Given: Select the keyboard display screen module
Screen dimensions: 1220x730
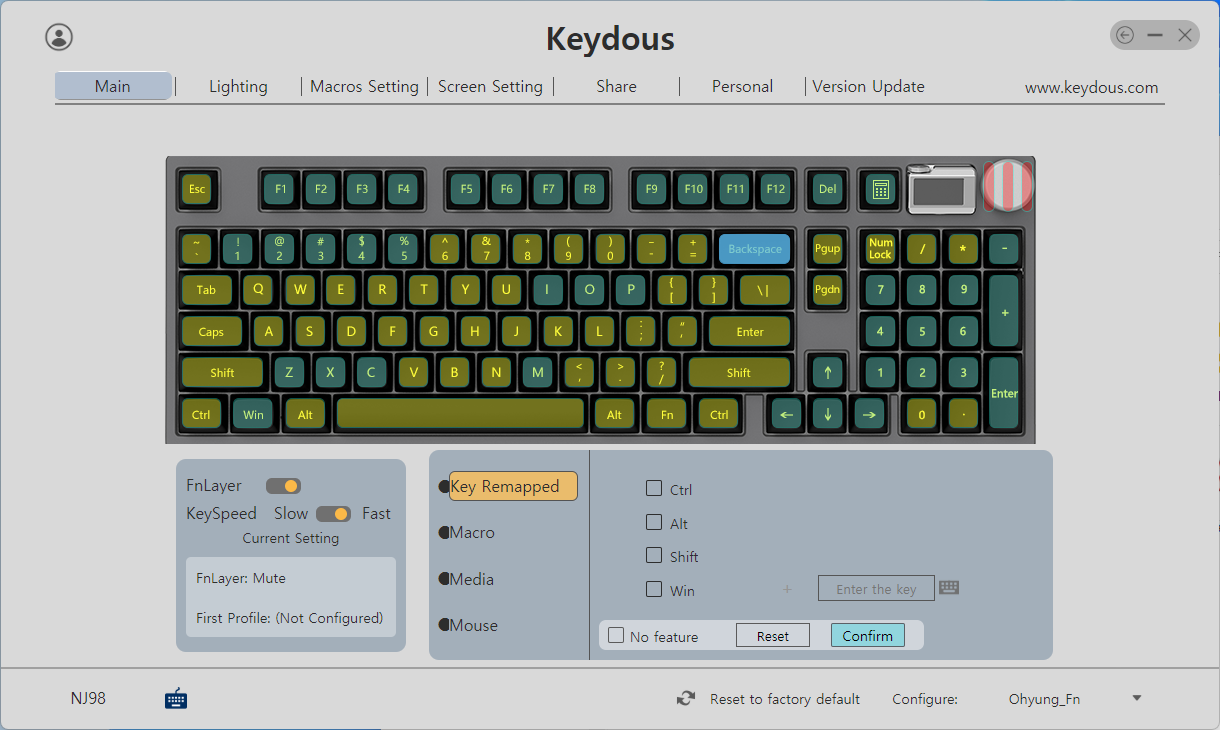Looking at the screenshot, I should 941,189.
